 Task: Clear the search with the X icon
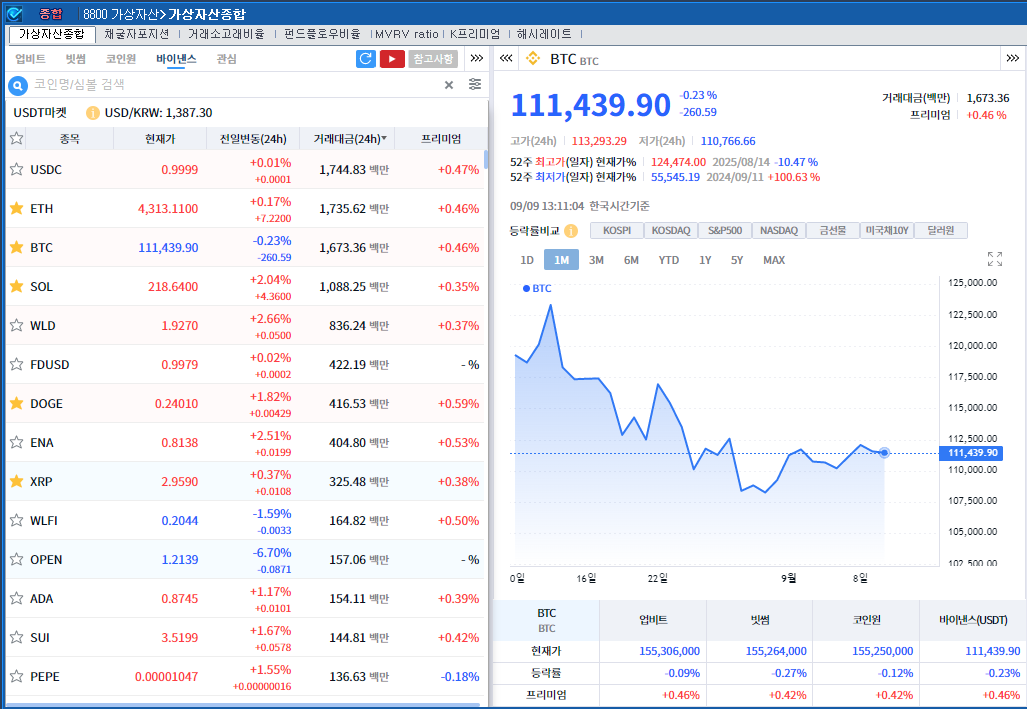pos(448,84)
